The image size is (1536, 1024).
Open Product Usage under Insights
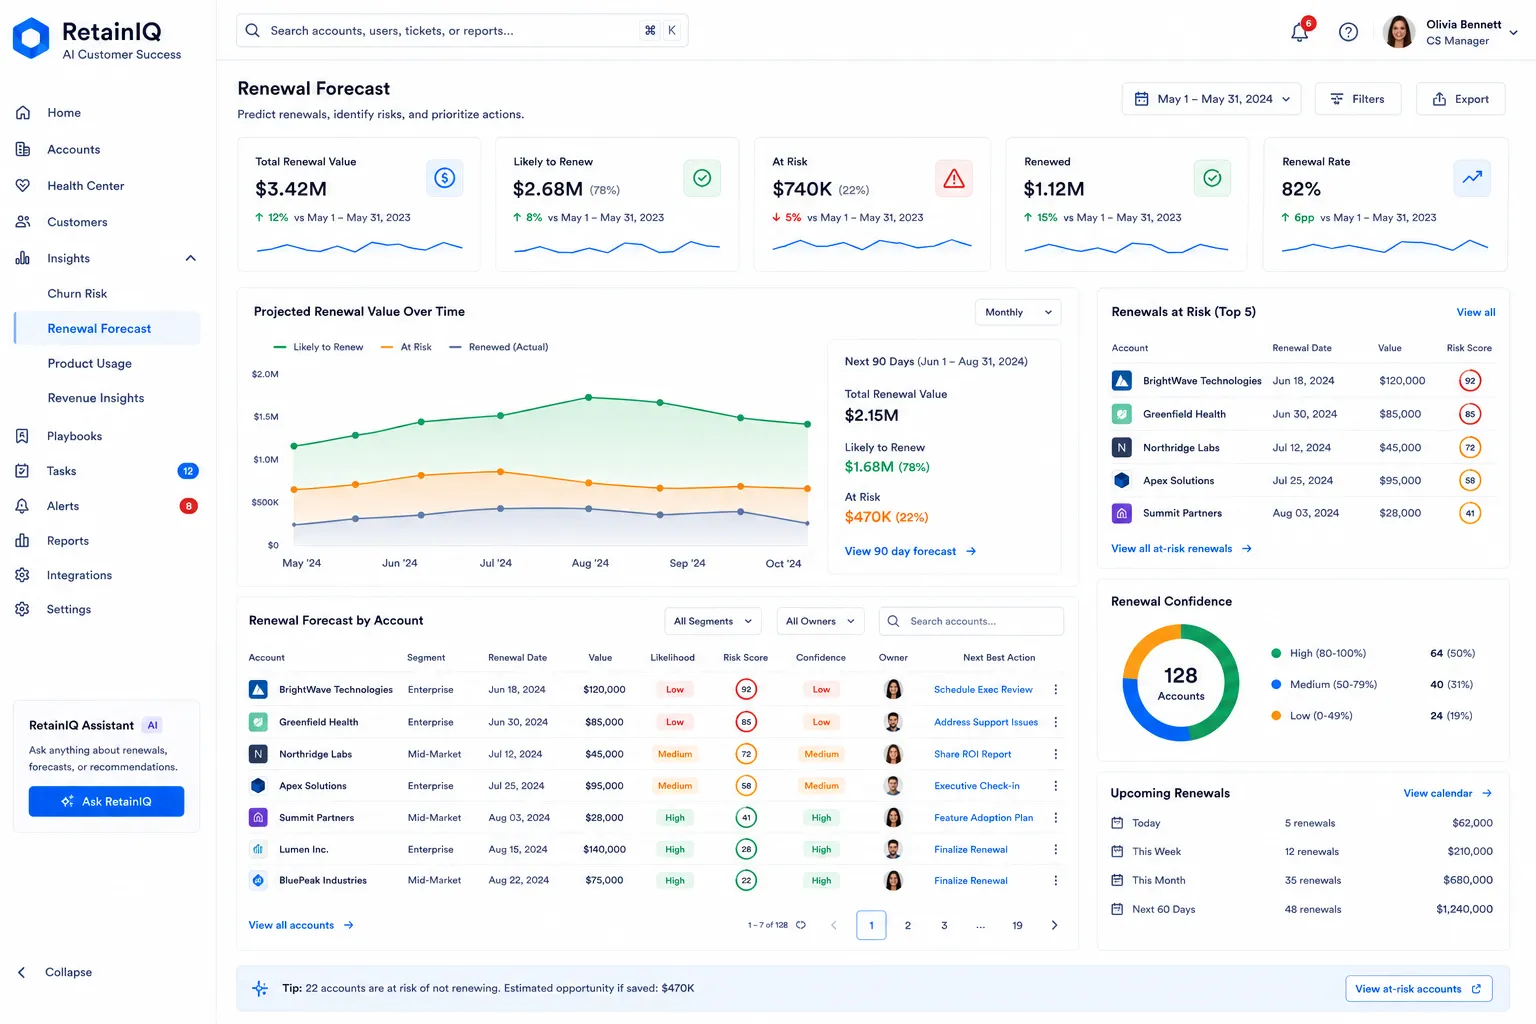(x=90, y=364)
